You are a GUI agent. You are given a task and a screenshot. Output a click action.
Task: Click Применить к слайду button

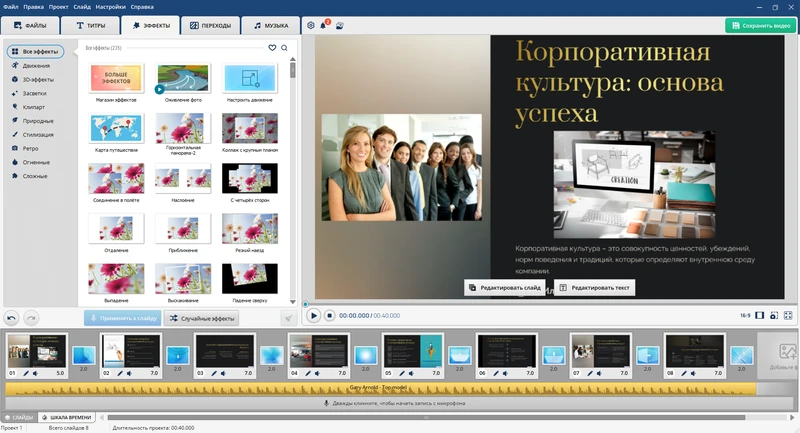[122, 318]
